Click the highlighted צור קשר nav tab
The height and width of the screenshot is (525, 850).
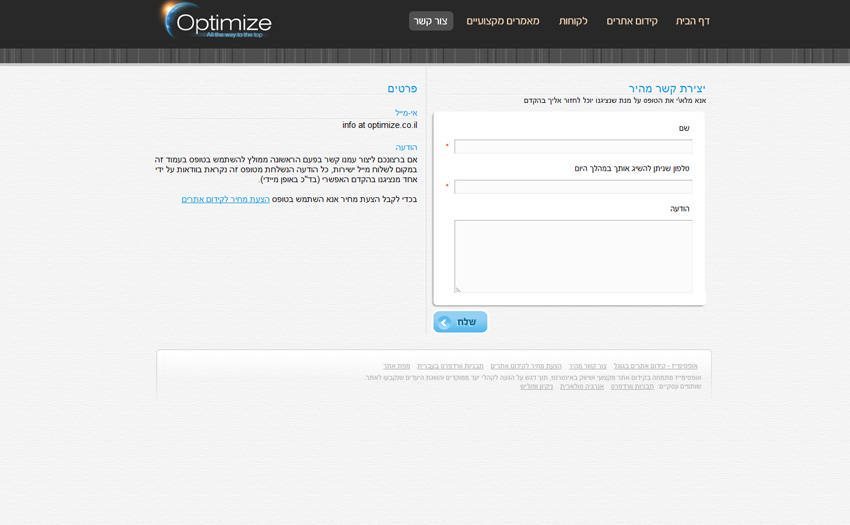[430, 21]
